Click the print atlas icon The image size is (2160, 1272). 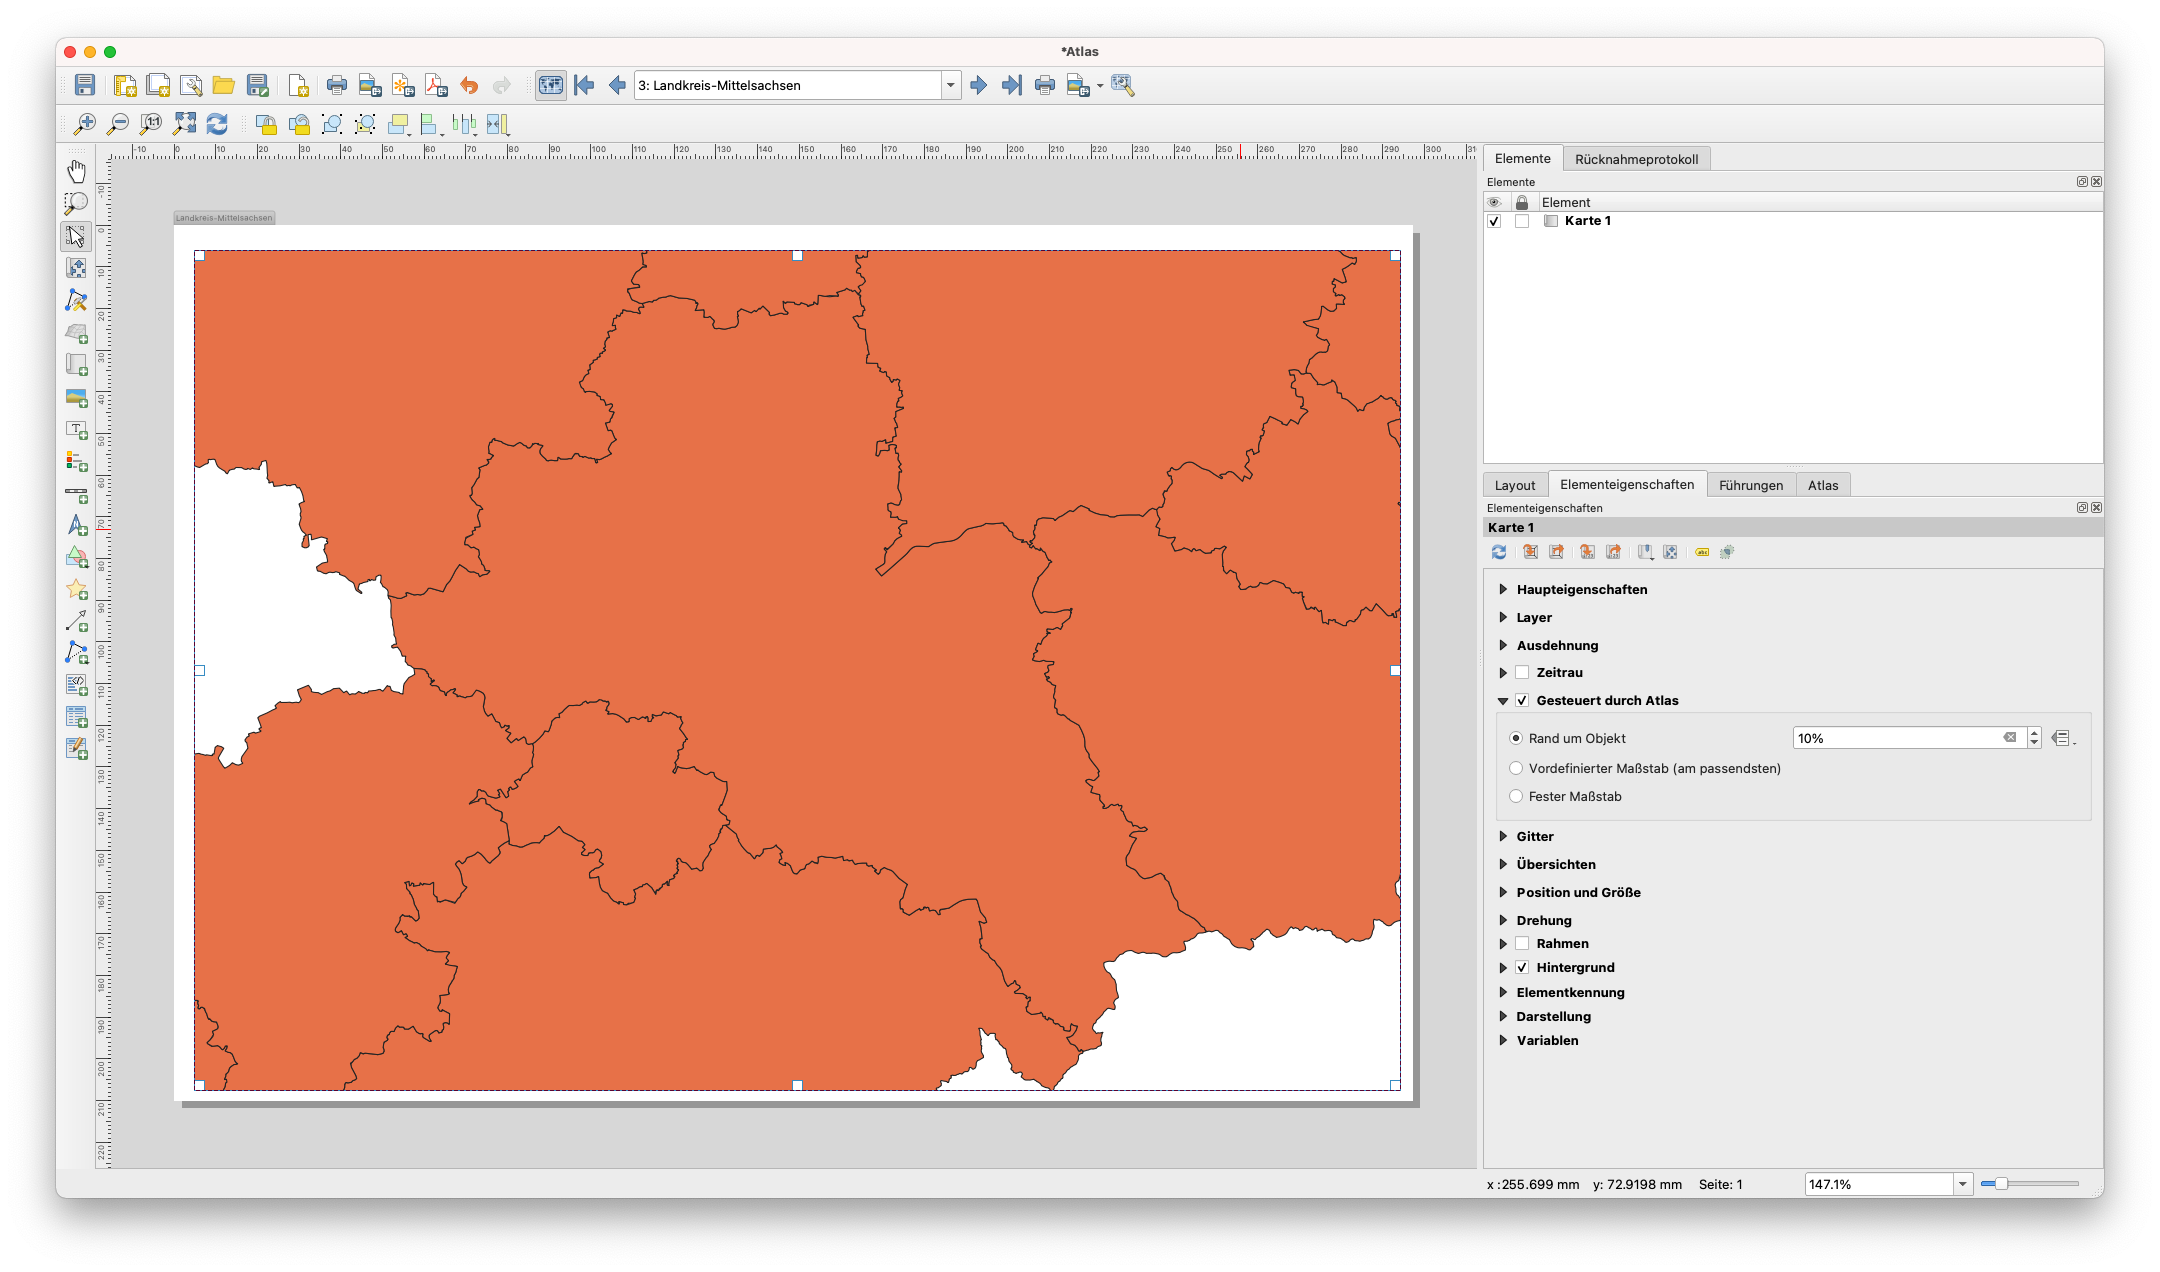point(1045,85)
